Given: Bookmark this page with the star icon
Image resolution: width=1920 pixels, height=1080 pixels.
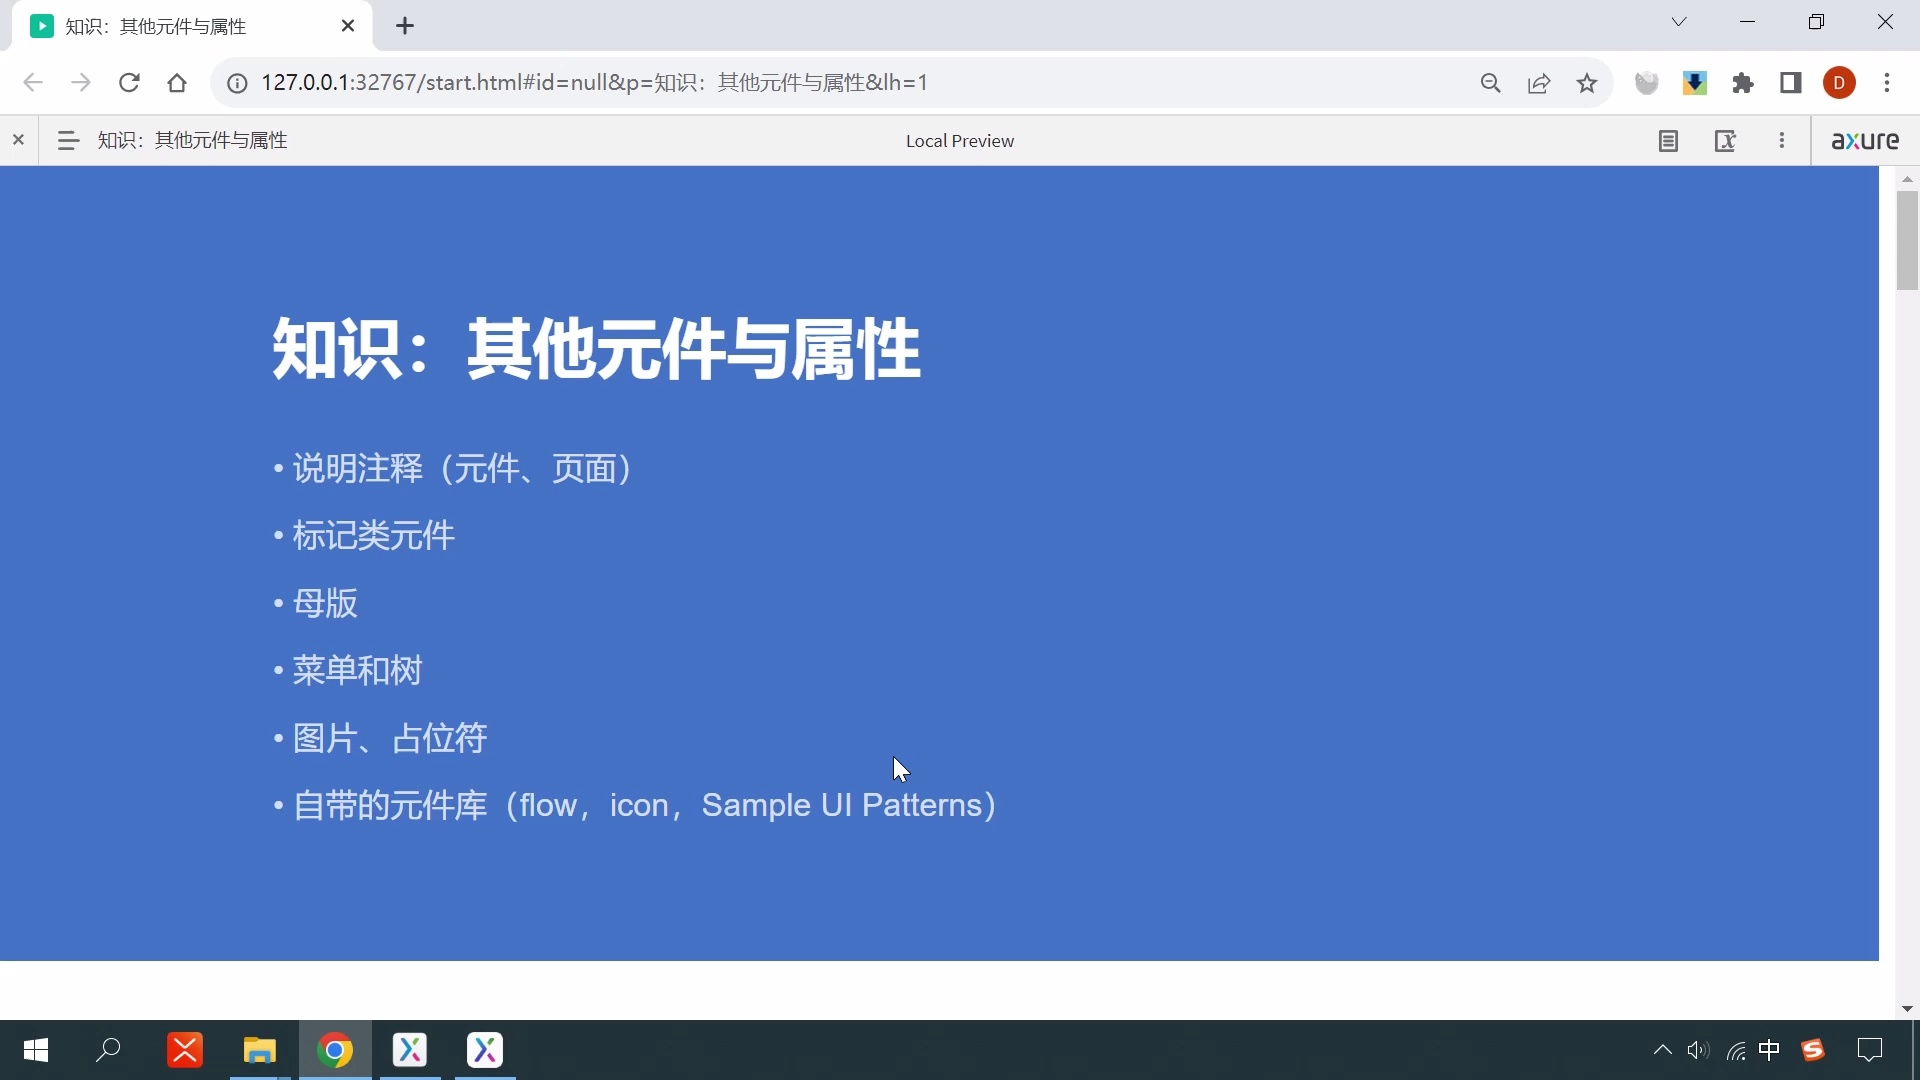Looking at the screenshot, I should coord(1588,83).
